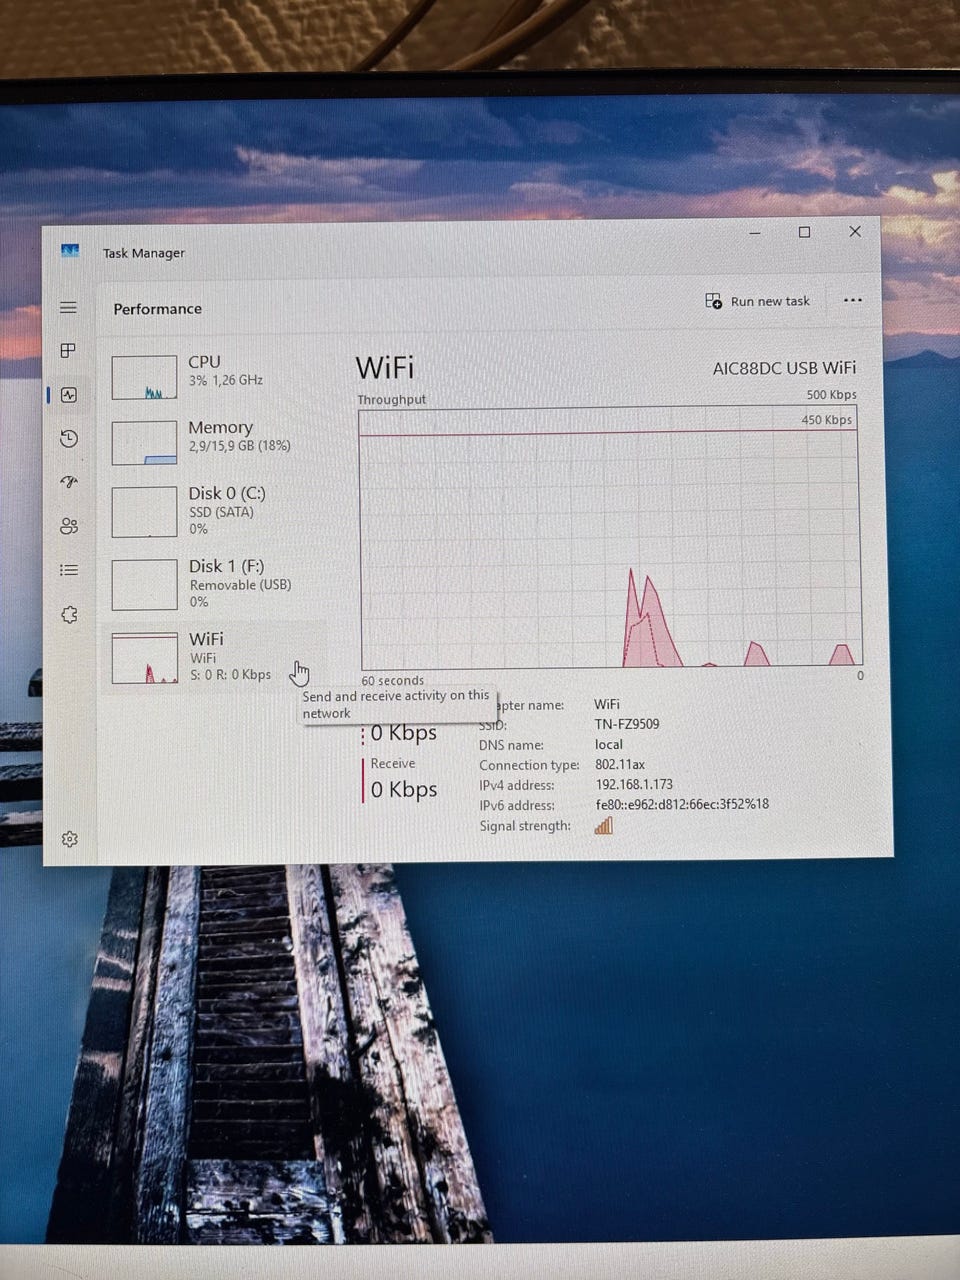Close the Task Manager window
Screen dimensions: 960x1280
click(x=855, y=232)
